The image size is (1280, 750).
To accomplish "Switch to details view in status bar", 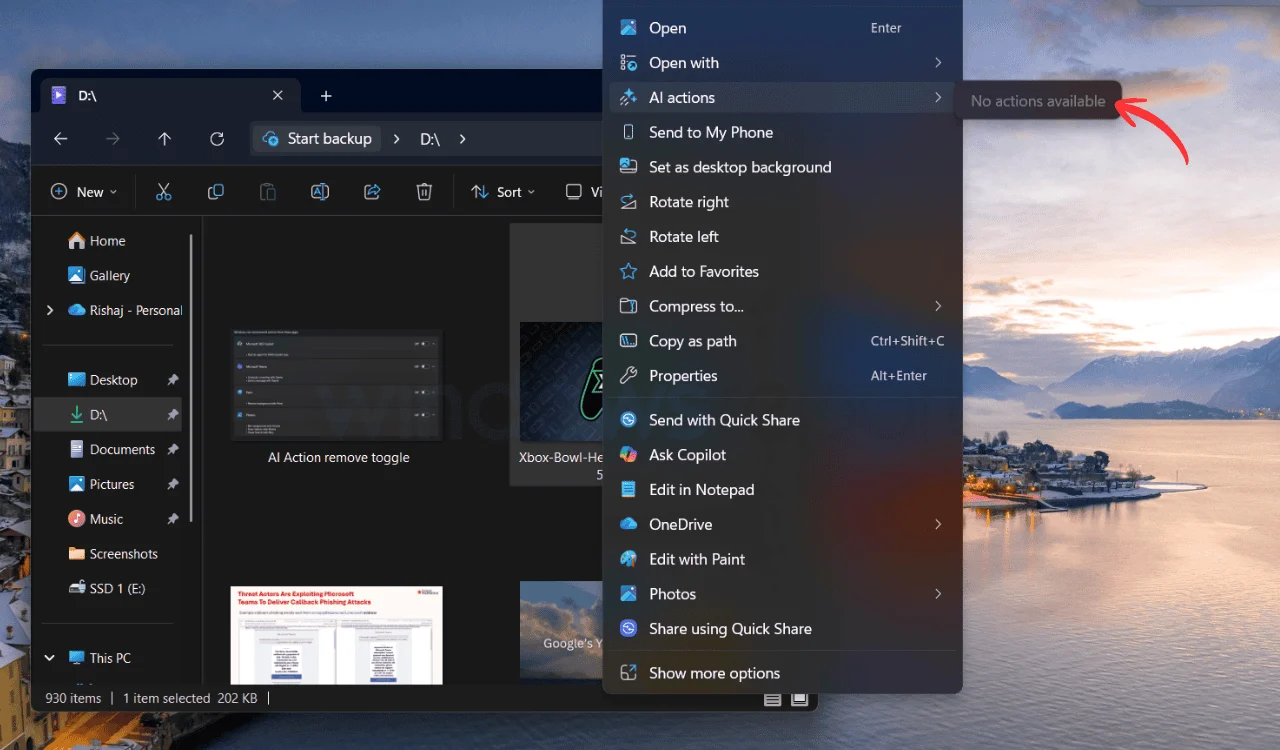I will 773,699.
